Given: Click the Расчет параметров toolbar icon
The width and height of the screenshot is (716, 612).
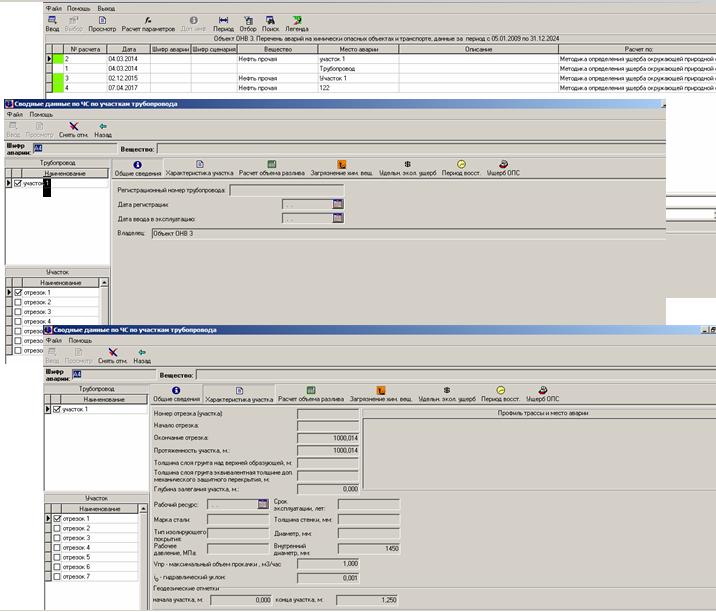Looking at the screenshot, I should (148, 24).
